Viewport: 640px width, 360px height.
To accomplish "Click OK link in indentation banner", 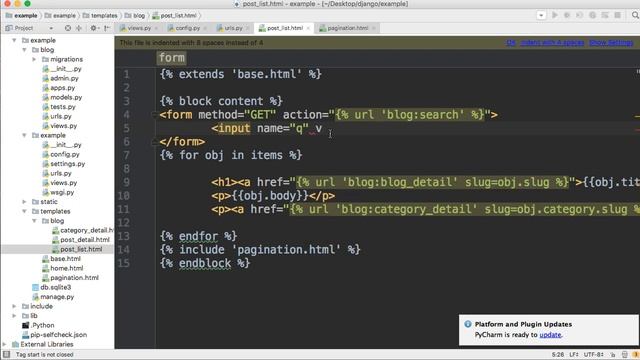I will tap(511, 42).
